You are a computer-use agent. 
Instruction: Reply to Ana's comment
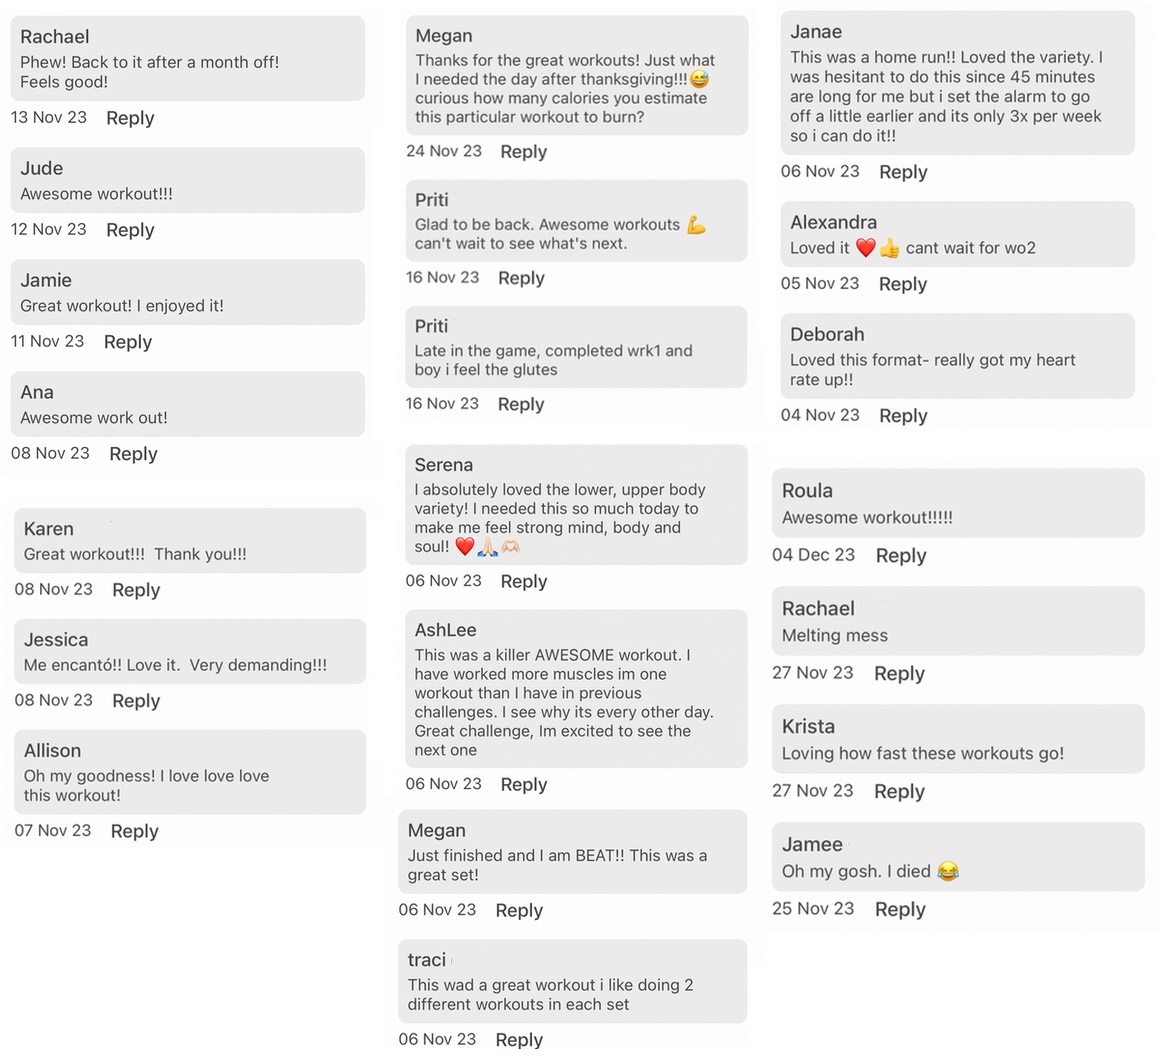[x=133, y=454]
